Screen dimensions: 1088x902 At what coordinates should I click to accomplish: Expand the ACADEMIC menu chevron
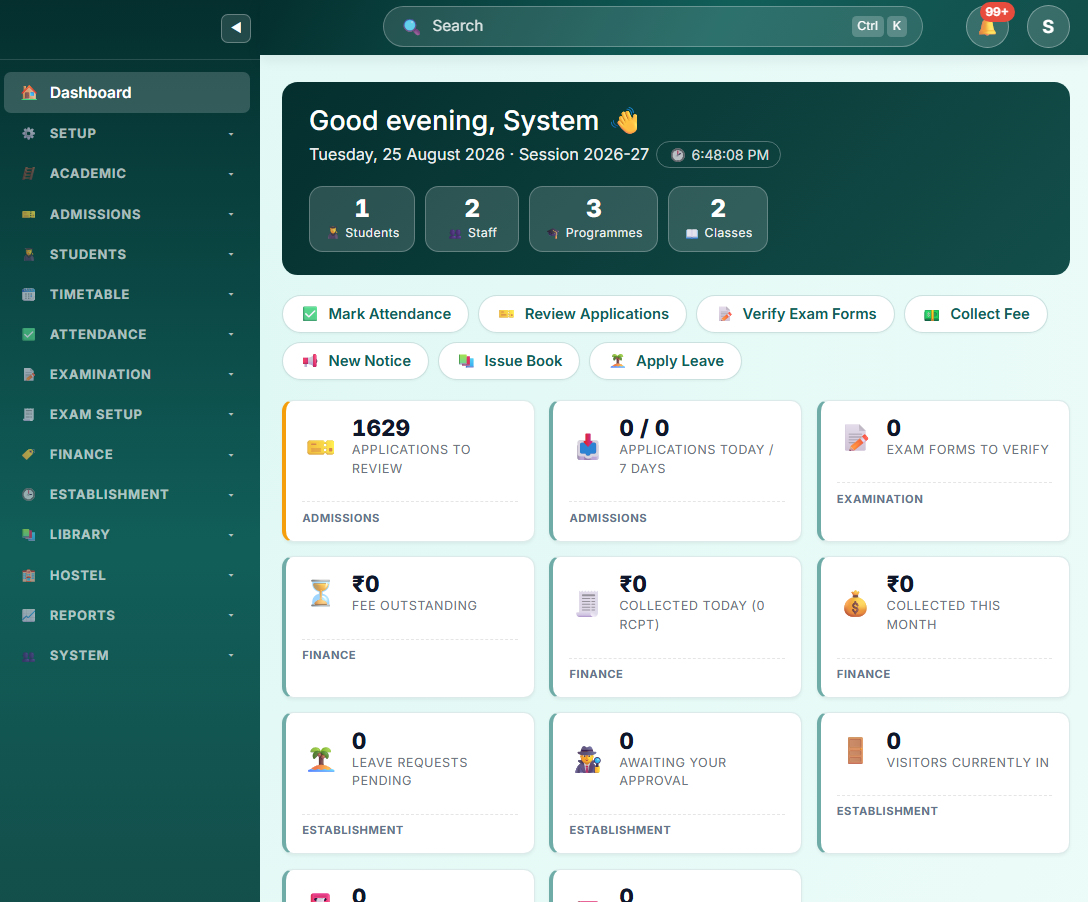[231, 174]
